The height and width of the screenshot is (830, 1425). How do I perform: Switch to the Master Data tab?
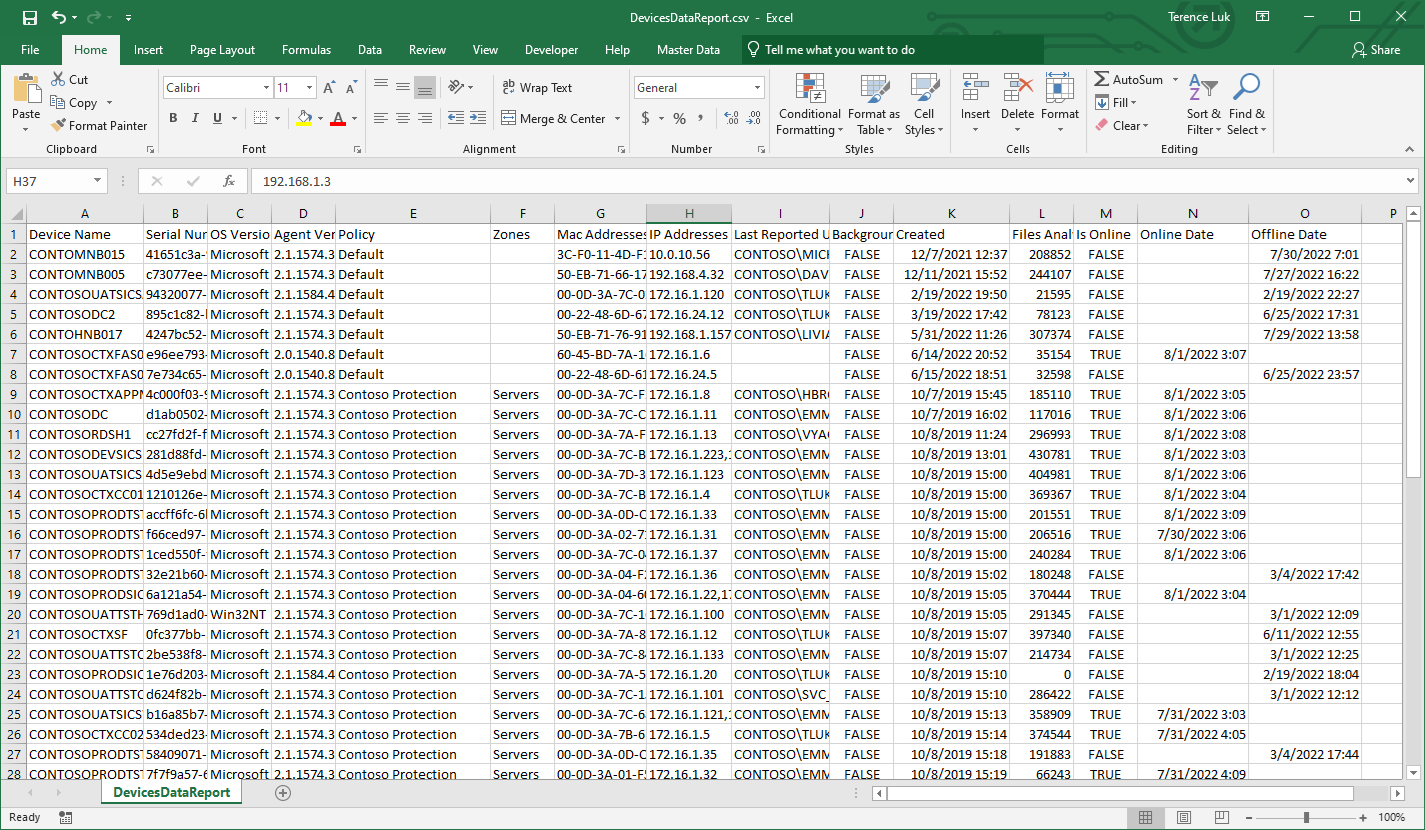[x=688, y=50]
